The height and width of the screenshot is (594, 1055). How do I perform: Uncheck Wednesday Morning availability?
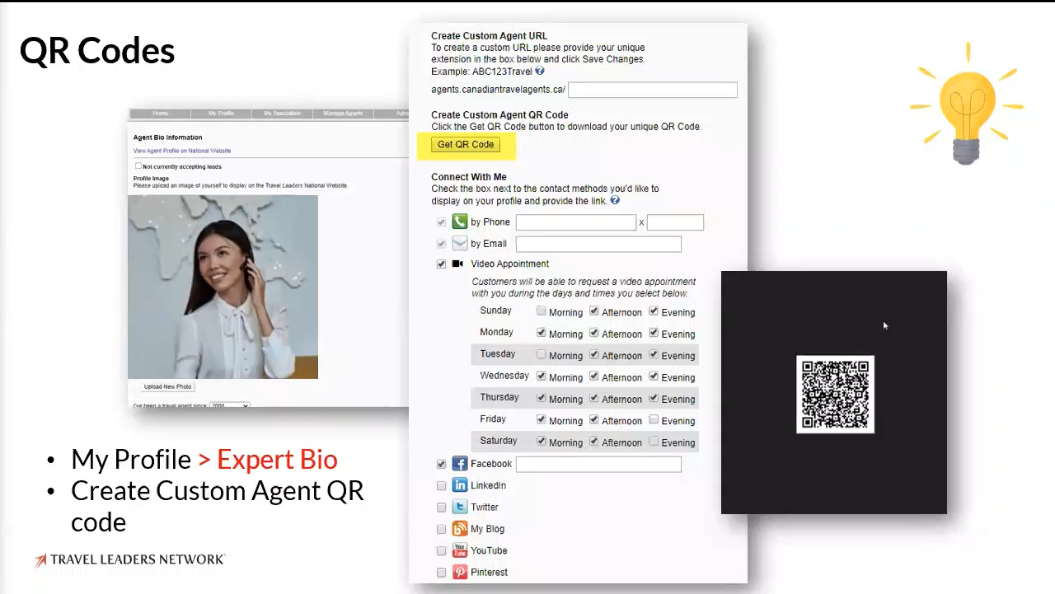pos(541,376)
